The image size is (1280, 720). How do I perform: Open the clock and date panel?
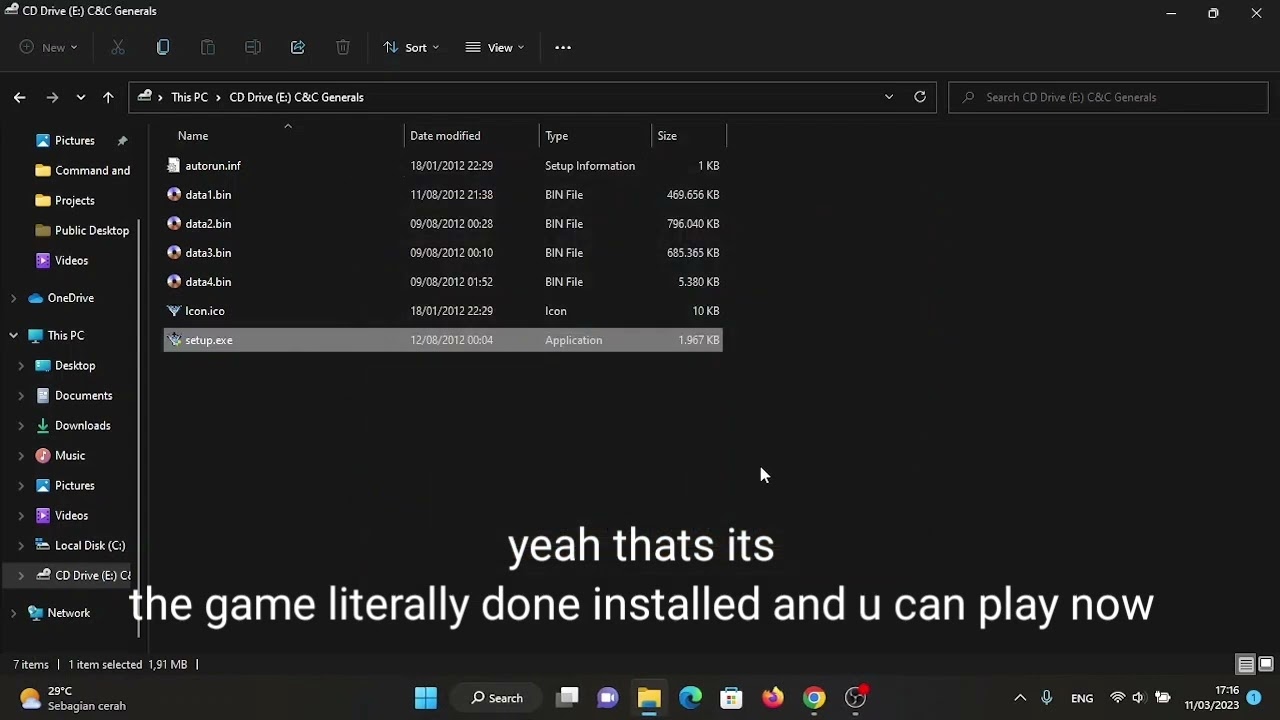[1212, 698]
